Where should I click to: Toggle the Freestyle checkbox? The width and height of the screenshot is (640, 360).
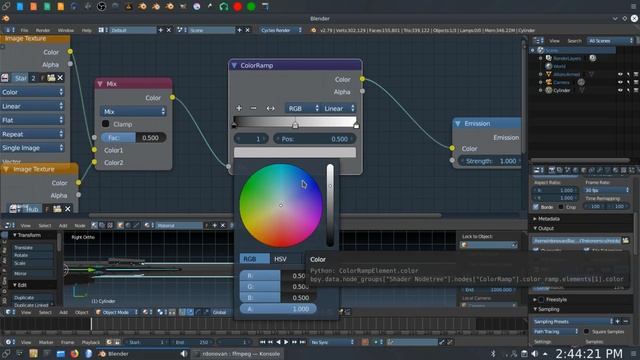(542, 300)
